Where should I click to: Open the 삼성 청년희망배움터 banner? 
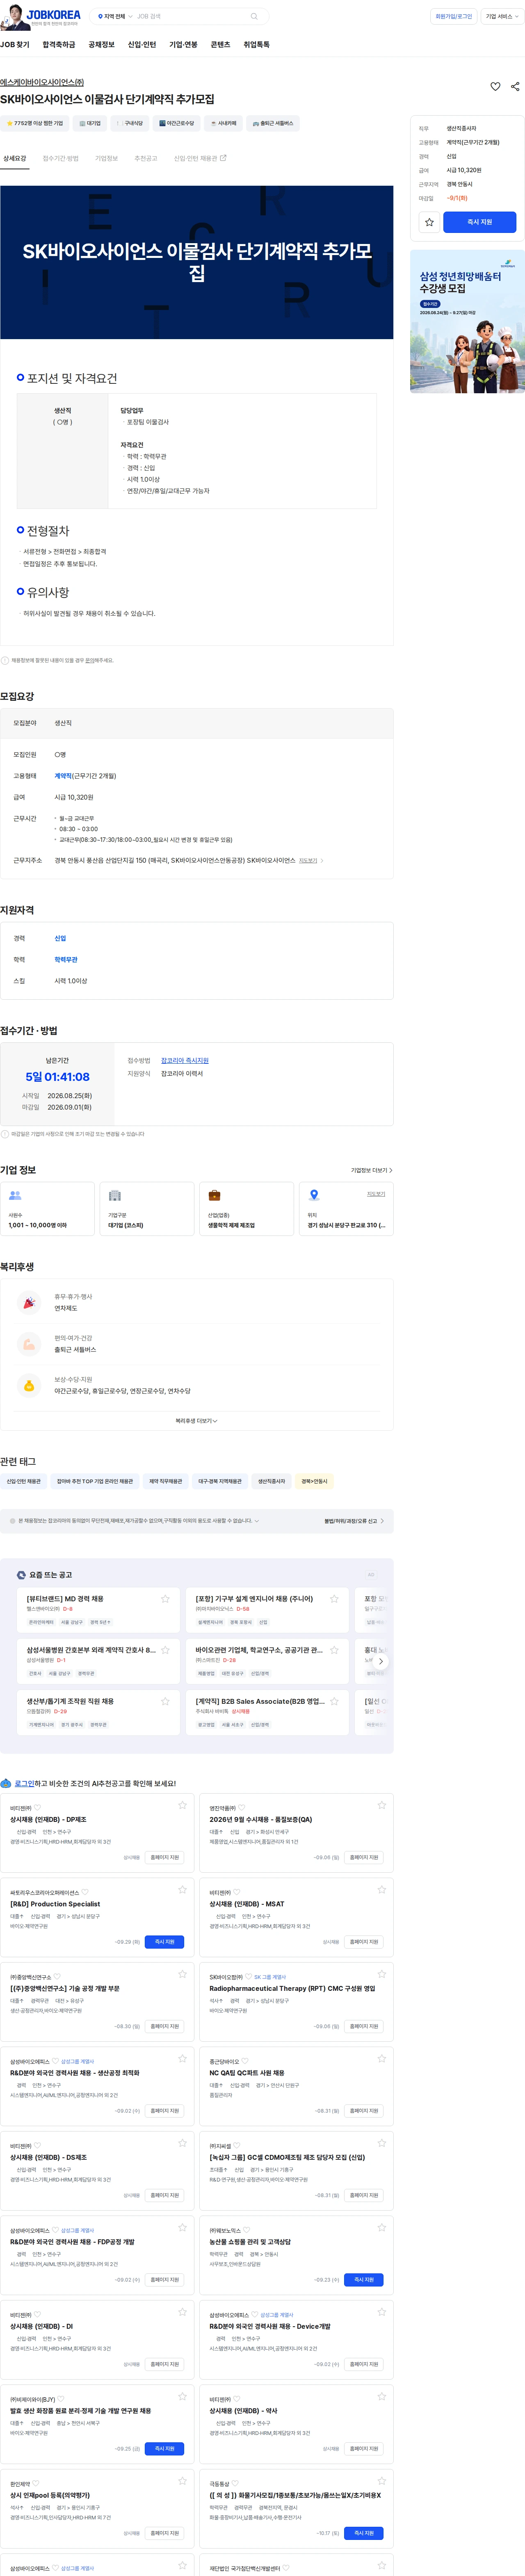pyautogui.click(x=467, y=321)
